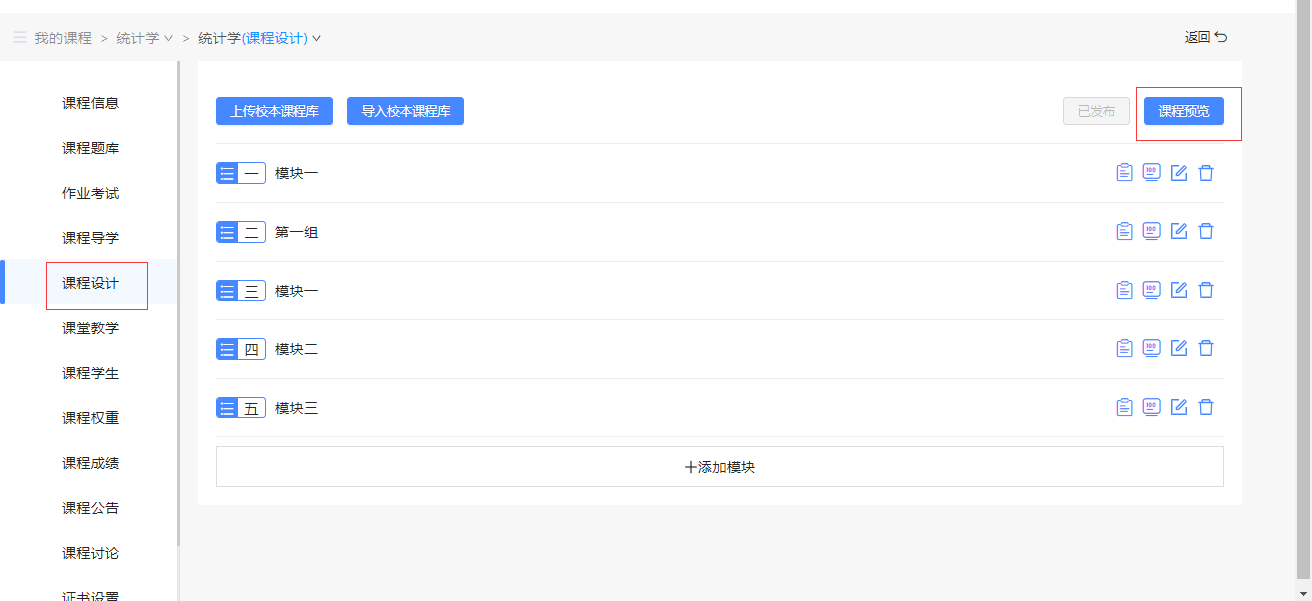Open 课程导学 in the sidebar
The width and height of the screenshot is (1312, 601).
[x=90, y=238]
